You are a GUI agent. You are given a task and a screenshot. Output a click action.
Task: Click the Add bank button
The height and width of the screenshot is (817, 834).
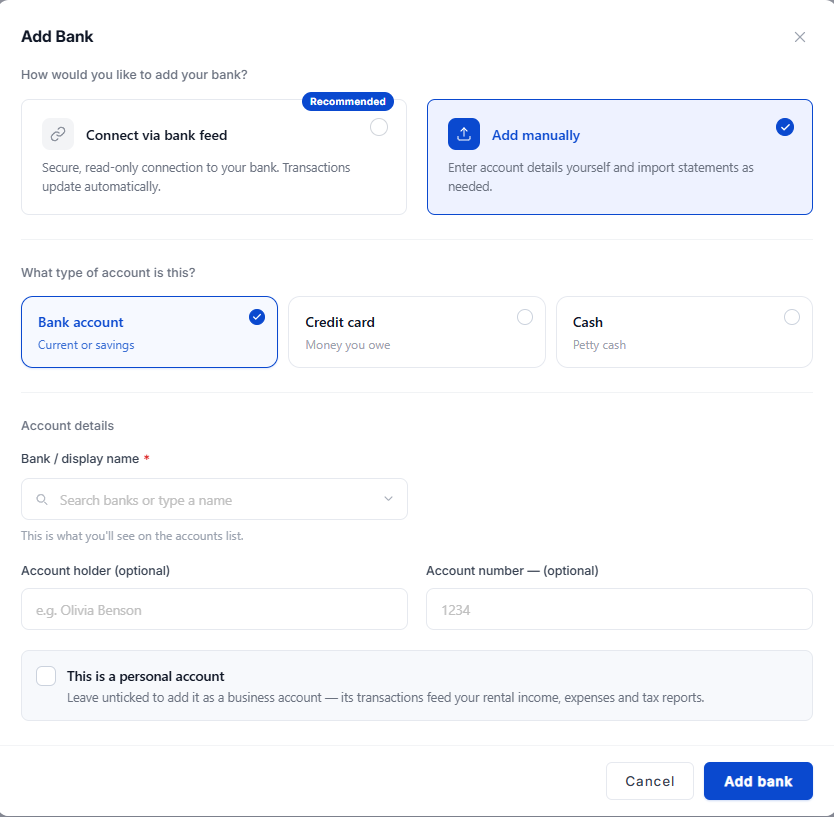coord(758,781)
